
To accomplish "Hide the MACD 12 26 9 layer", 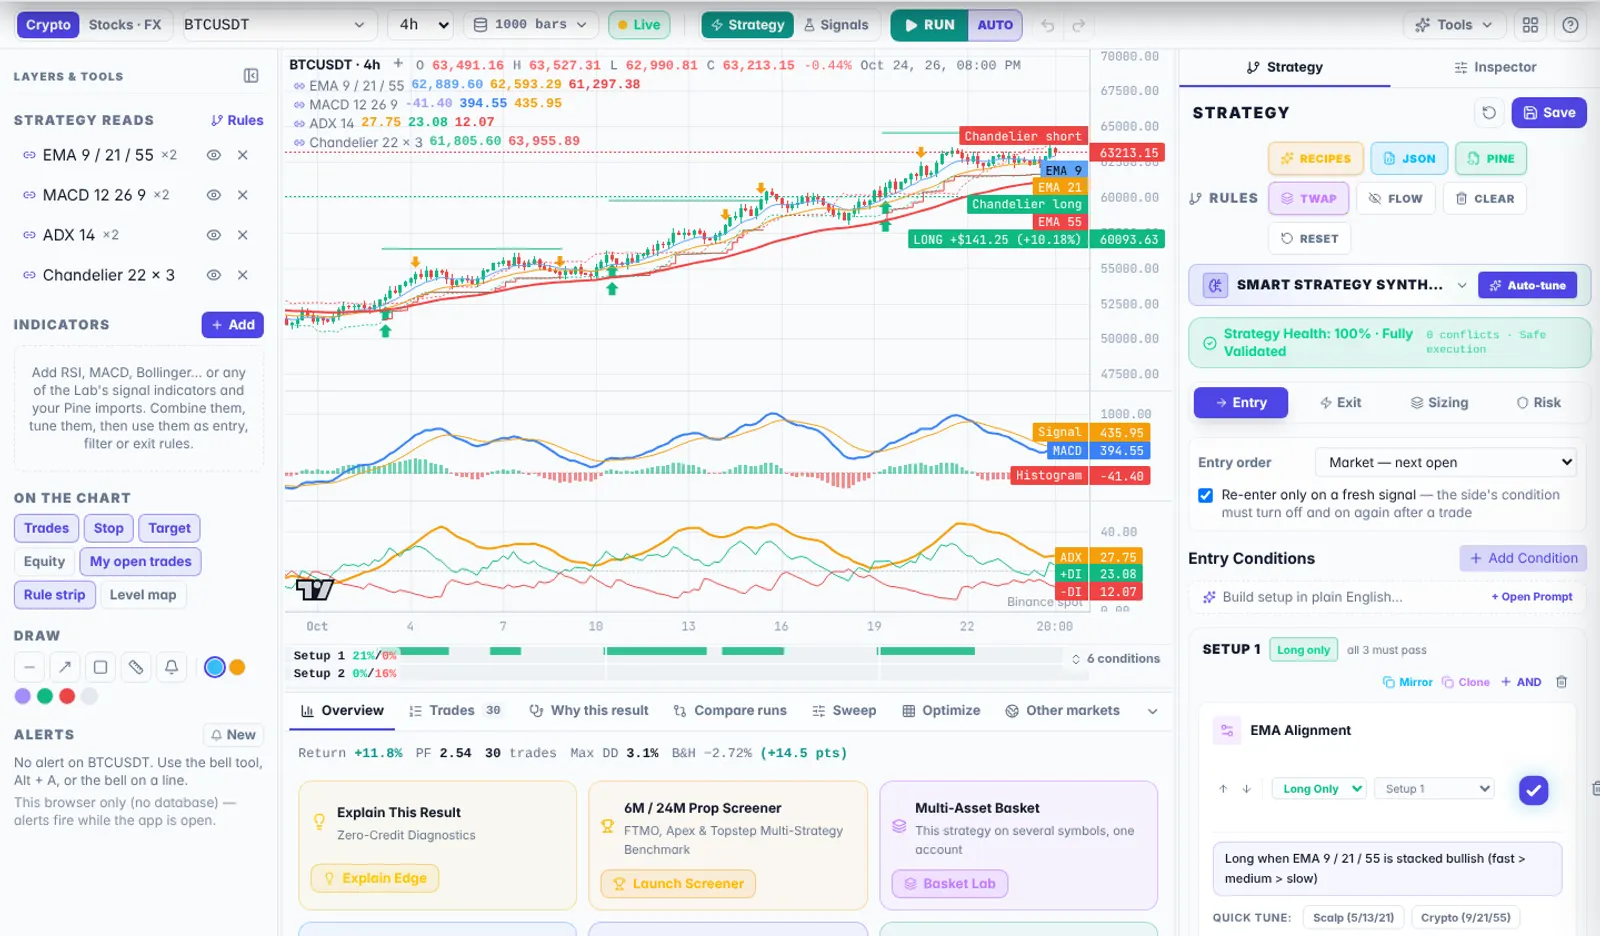I will click(x=213, y=195).
